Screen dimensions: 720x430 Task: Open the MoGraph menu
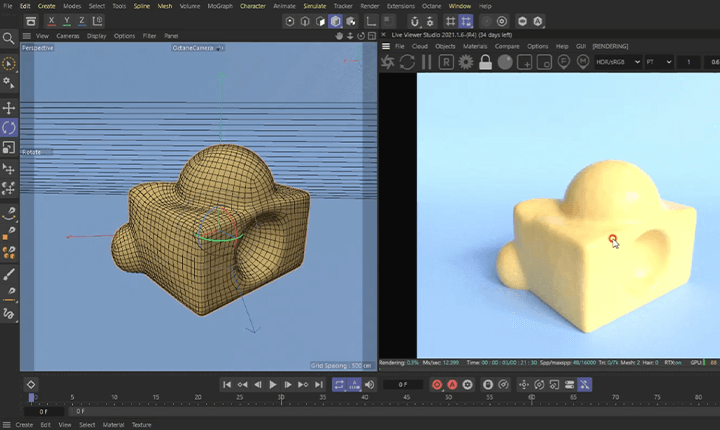tap(220, 6)
